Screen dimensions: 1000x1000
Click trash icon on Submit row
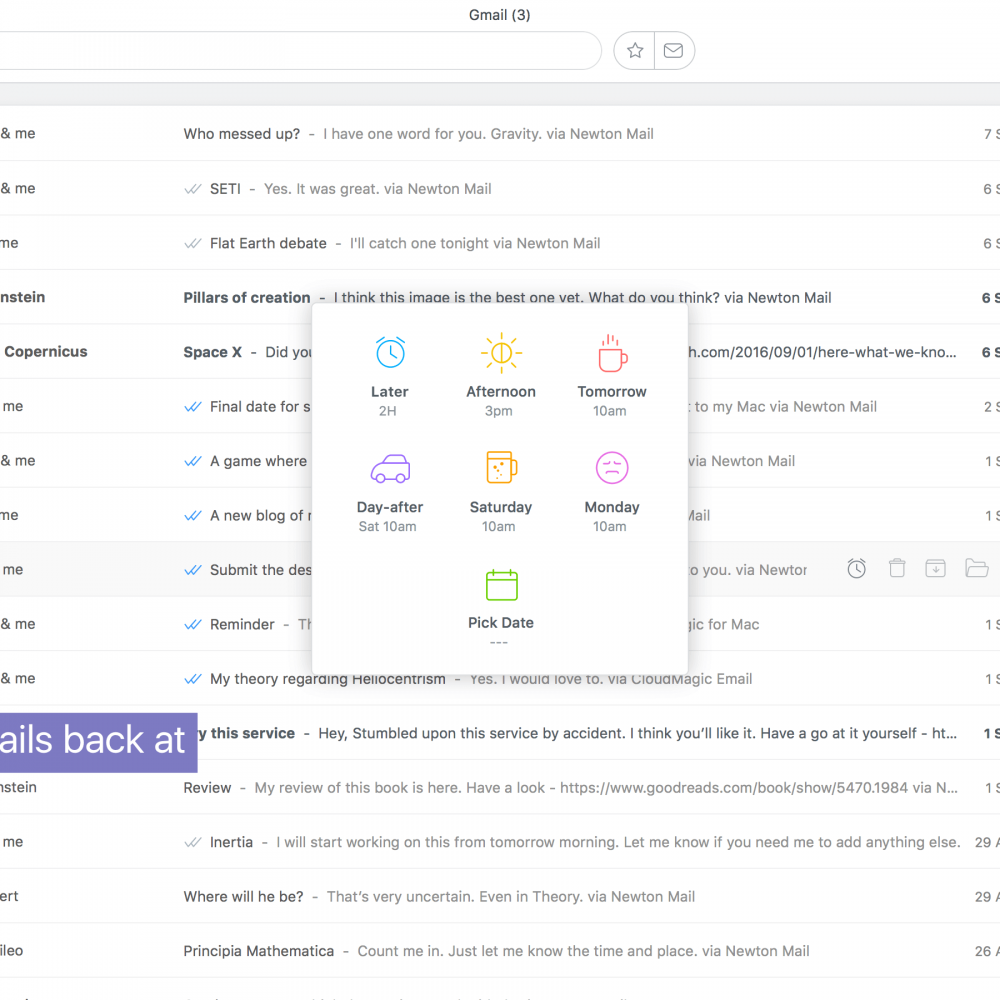coord(897,568)
